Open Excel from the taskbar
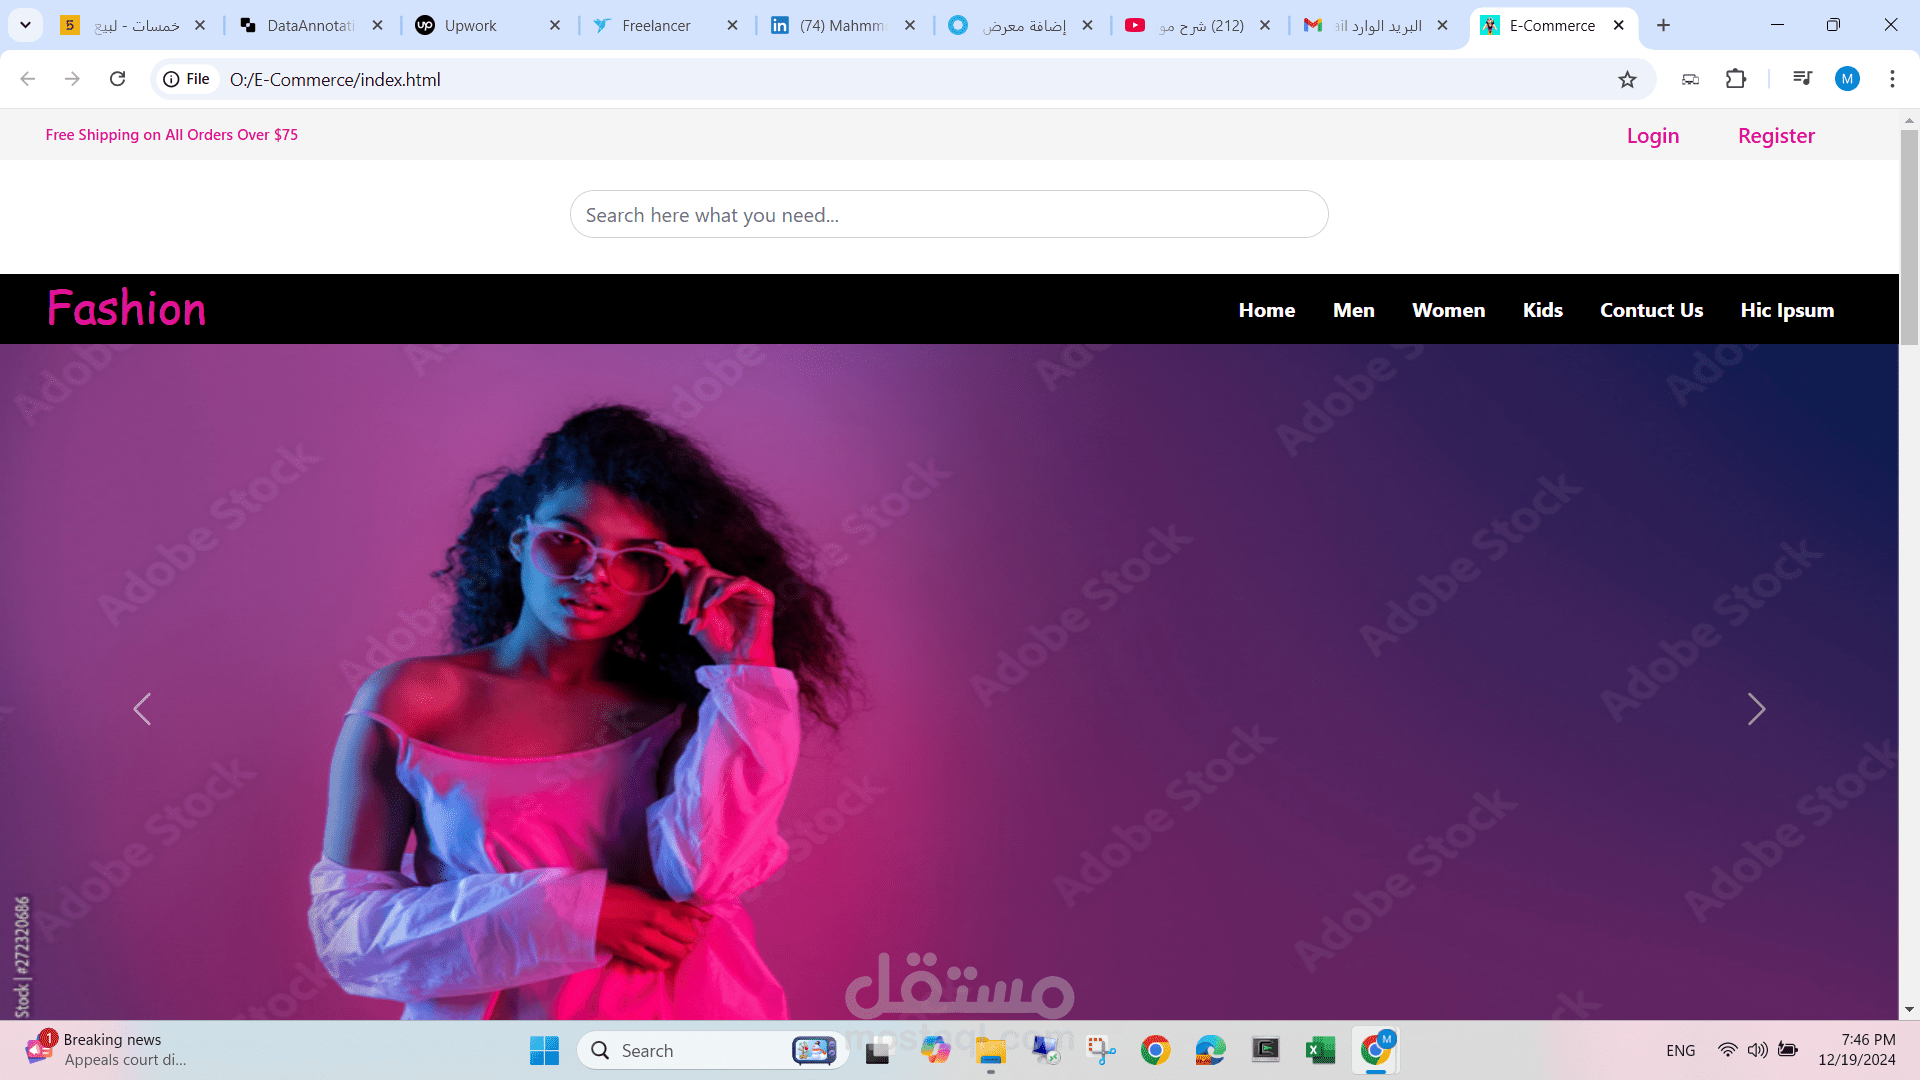The image size is (1920, 1080). [1320, 1050]
